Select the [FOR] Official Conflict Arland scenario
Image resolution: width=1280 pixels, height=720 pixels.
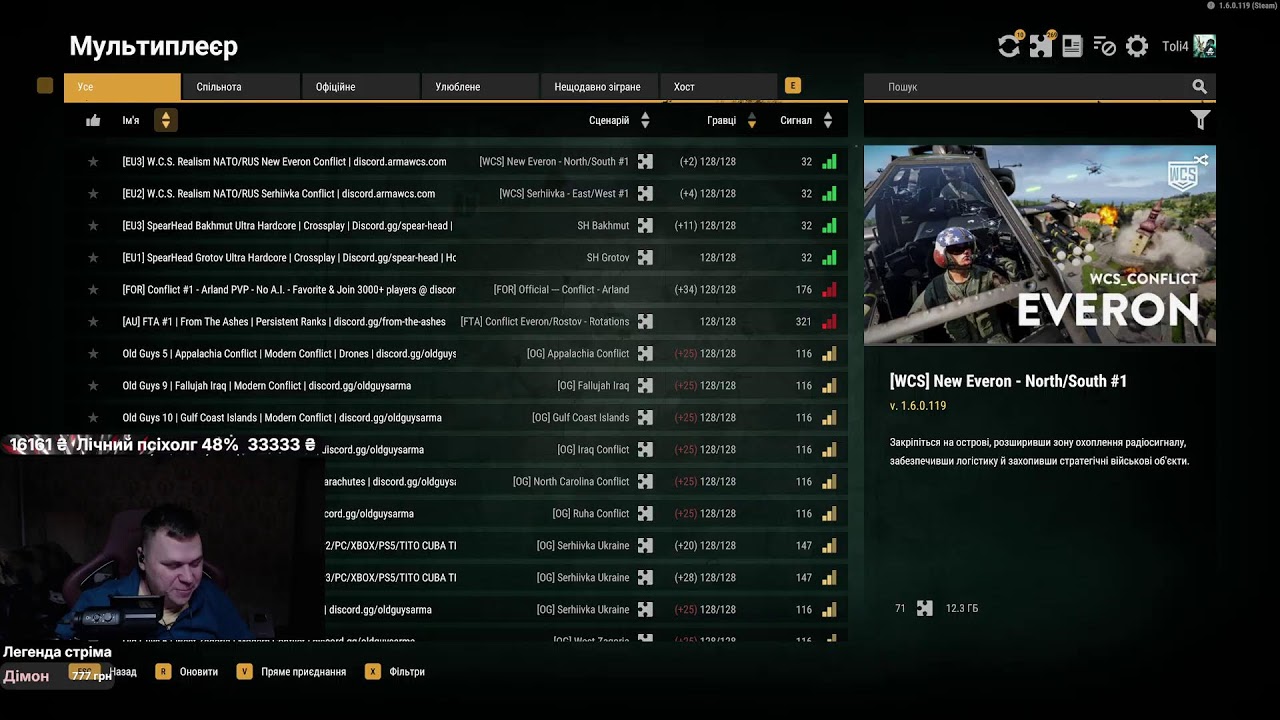click(561, 290)
